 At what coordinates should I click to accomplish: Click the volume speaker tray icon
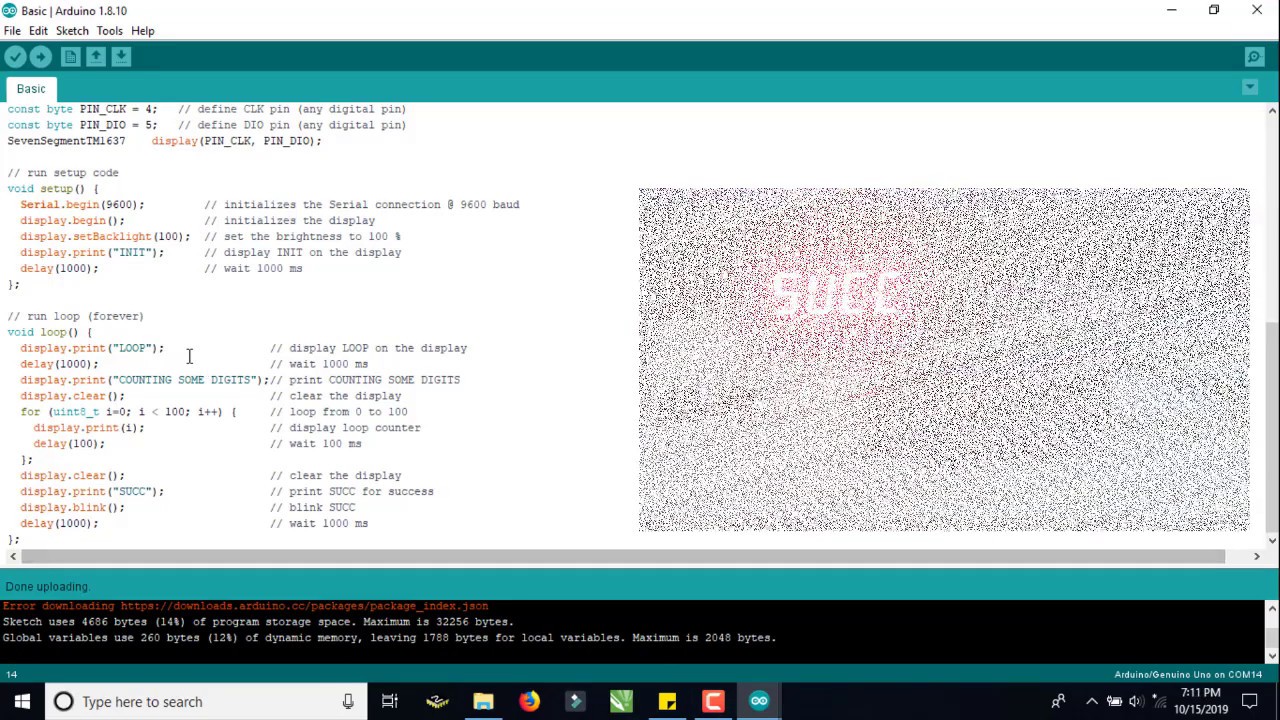pyautogui.click(x=1136, y=702)
